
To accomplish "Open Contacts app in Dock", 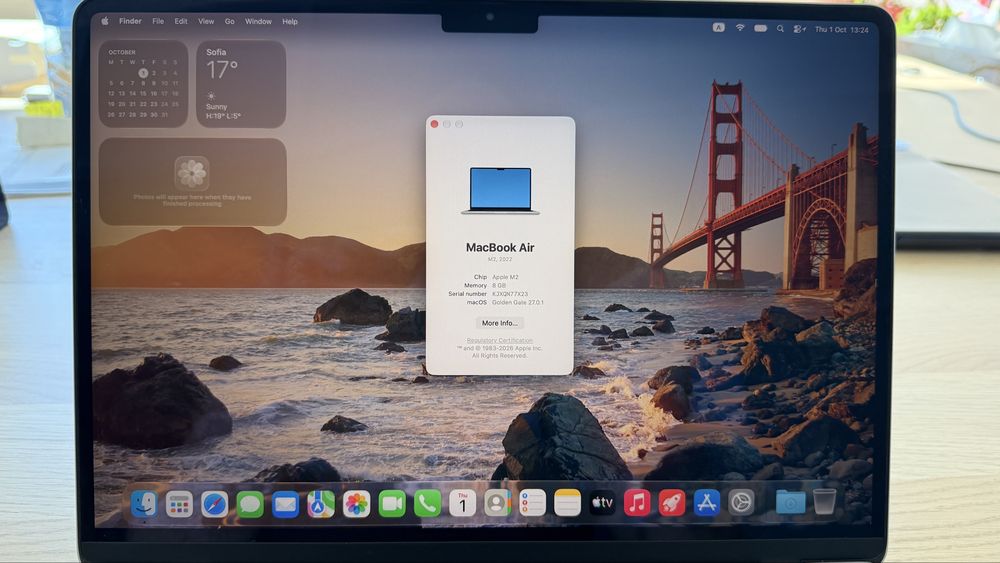I will (497, 504).
